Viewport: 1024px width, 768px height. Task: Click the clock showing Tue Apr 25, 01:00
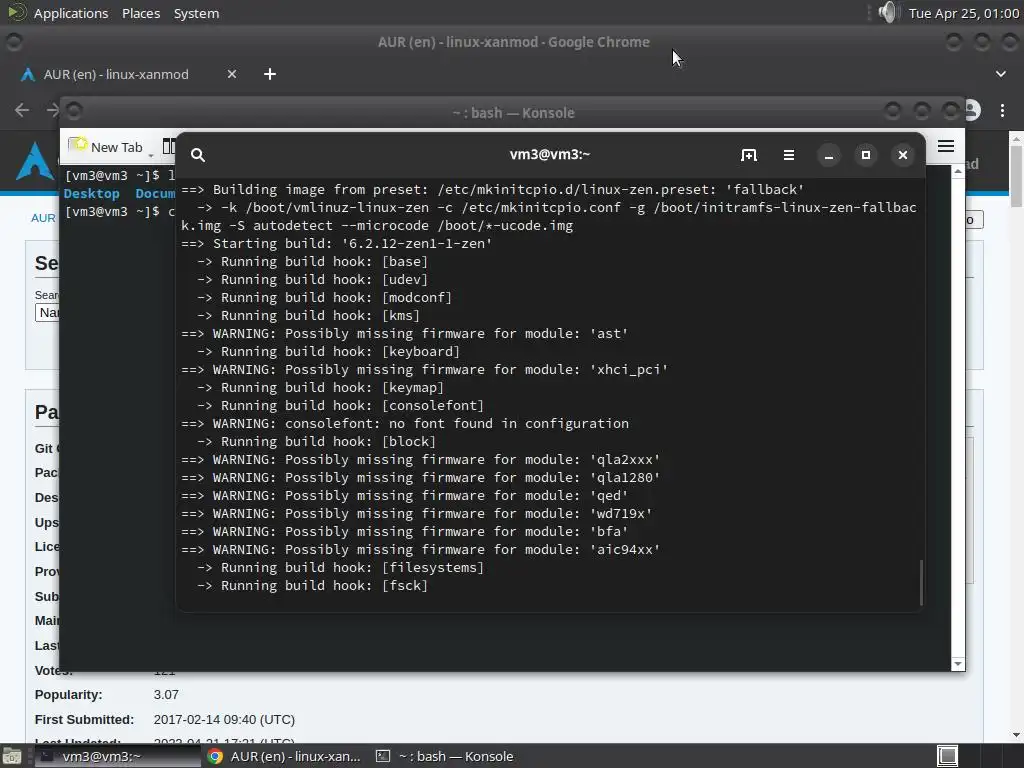(x=963, y=13)
